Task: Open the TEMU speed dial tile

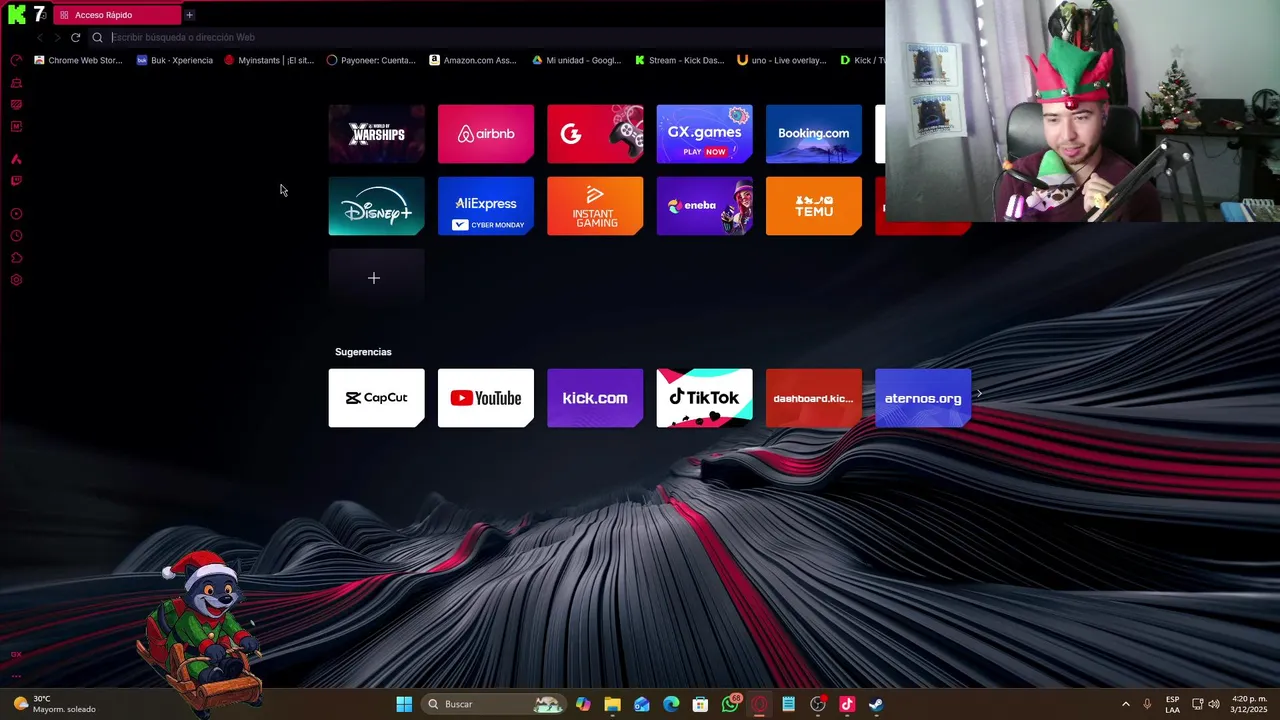Action: tap(814, 206)
